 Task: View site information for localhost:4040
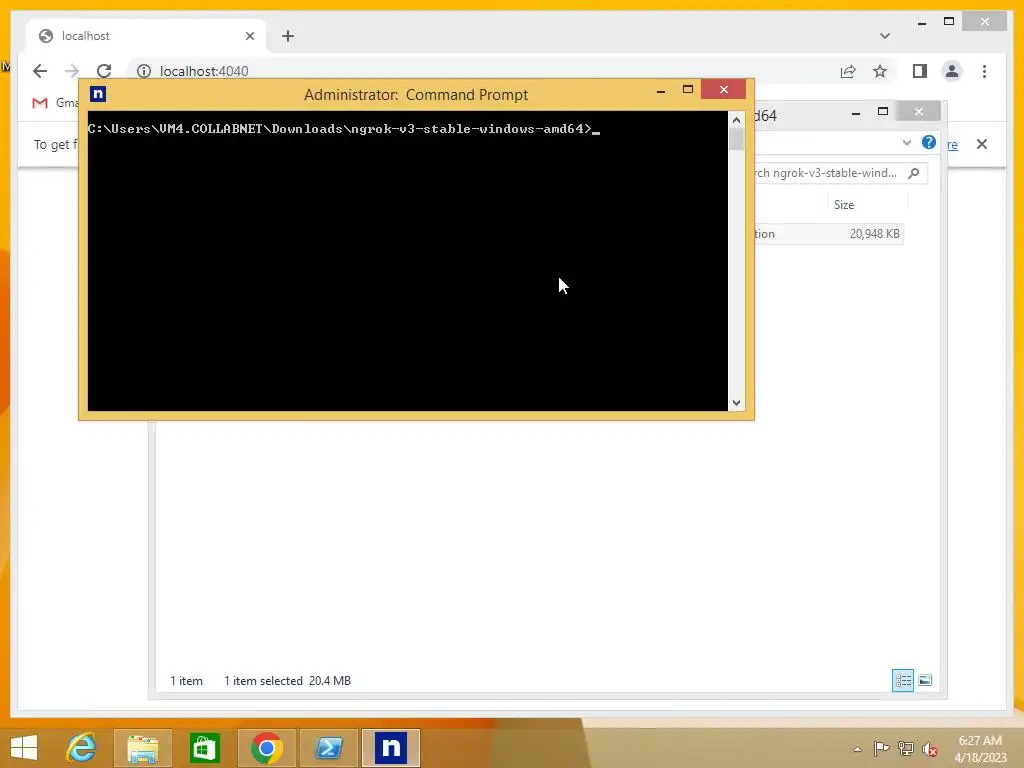pyautogui.click(x=144, y=71)
